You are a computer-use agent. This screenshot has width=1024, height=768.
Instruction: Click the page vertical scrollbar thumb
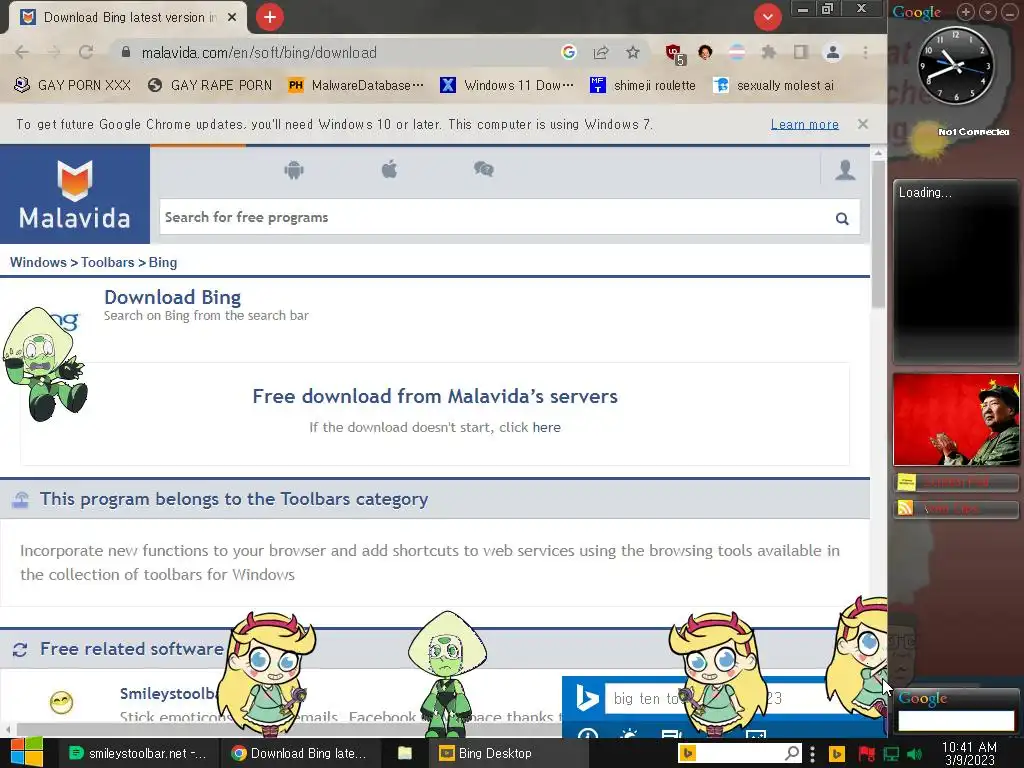tap(878, 233)
